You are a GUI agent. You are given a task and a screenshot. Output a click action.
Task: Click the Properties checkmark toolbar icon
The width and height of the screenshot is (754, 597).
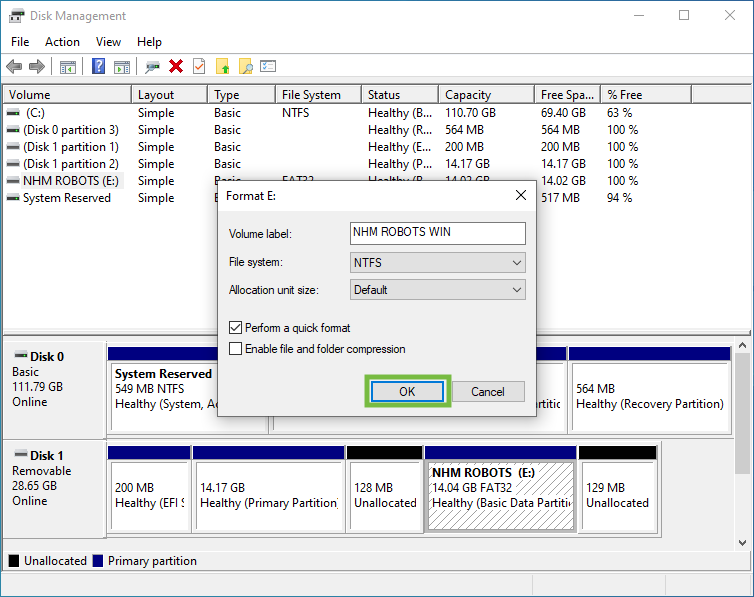[x=199, y=66]
